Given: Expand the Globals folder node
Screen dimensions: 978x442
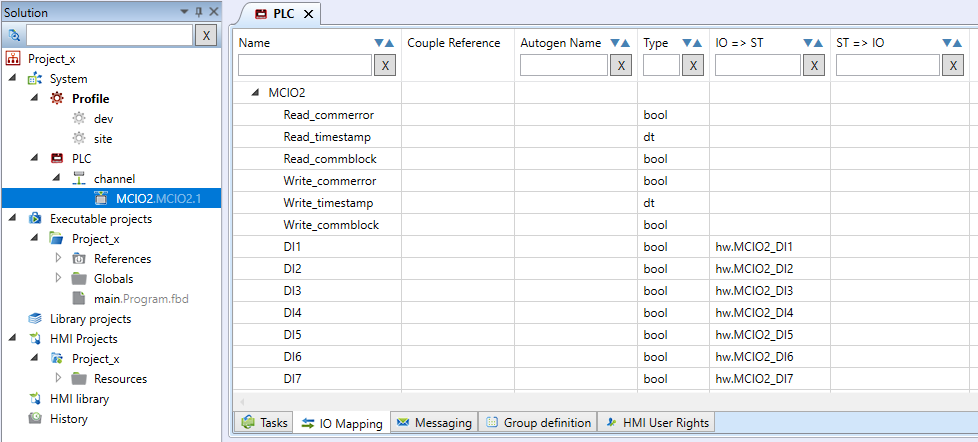Looking at the screenshot, I should point(59,278).
